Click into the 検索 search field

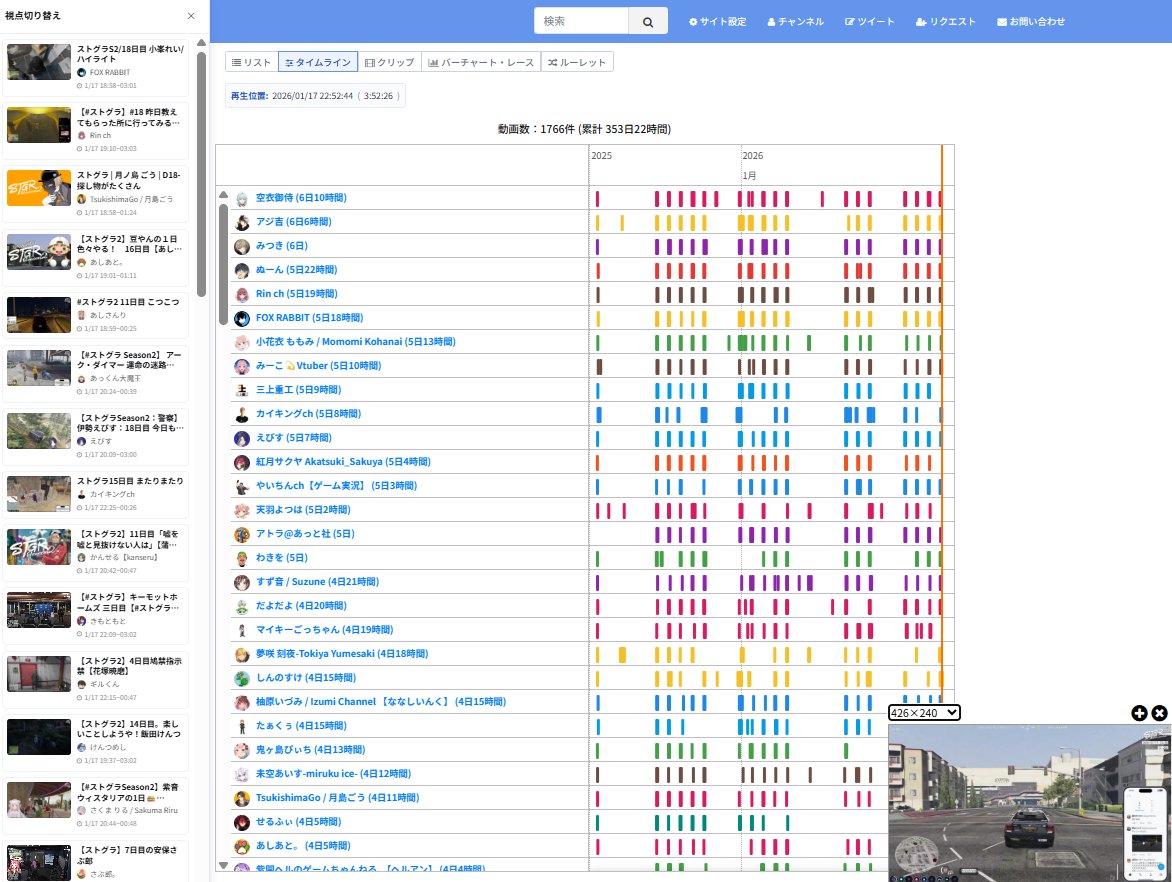582,22
